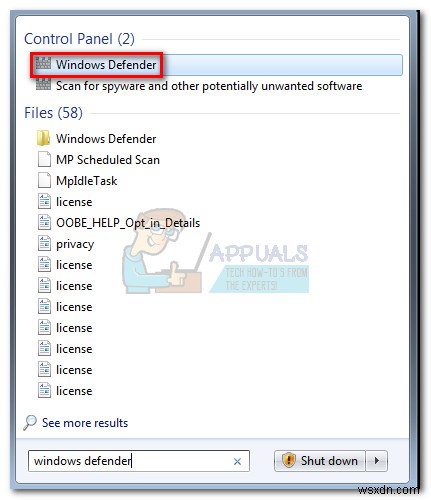The width and height of the screenshot is (431, 500).
Task: Clear the search box with the X
Action: (237, 461)
